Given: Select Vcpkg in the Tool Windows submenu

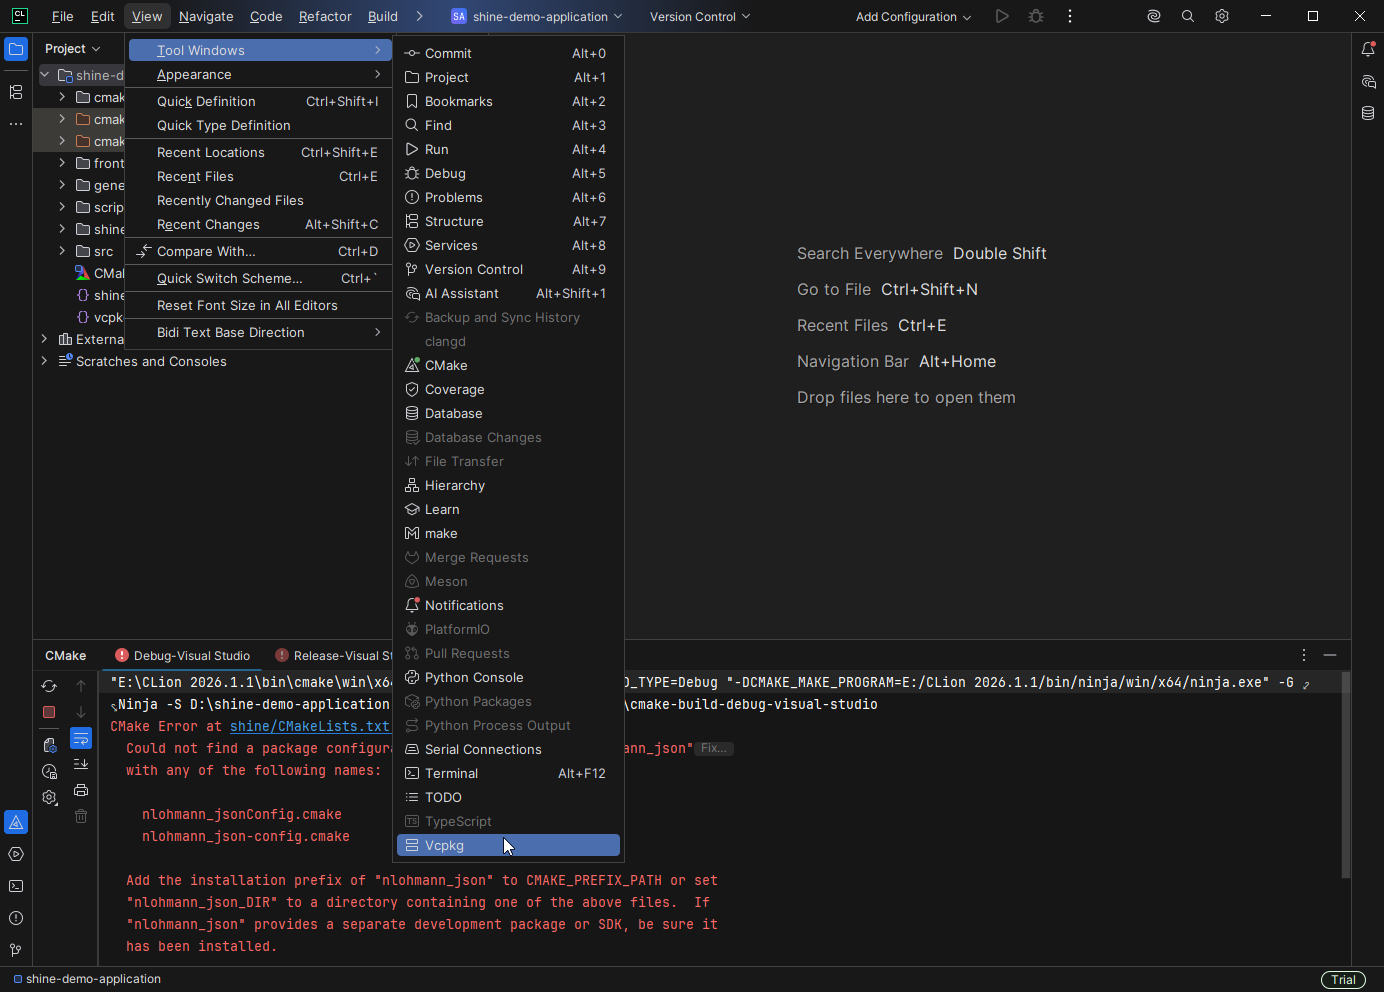Looking at the screenshot, I should [x=508, y=846].
